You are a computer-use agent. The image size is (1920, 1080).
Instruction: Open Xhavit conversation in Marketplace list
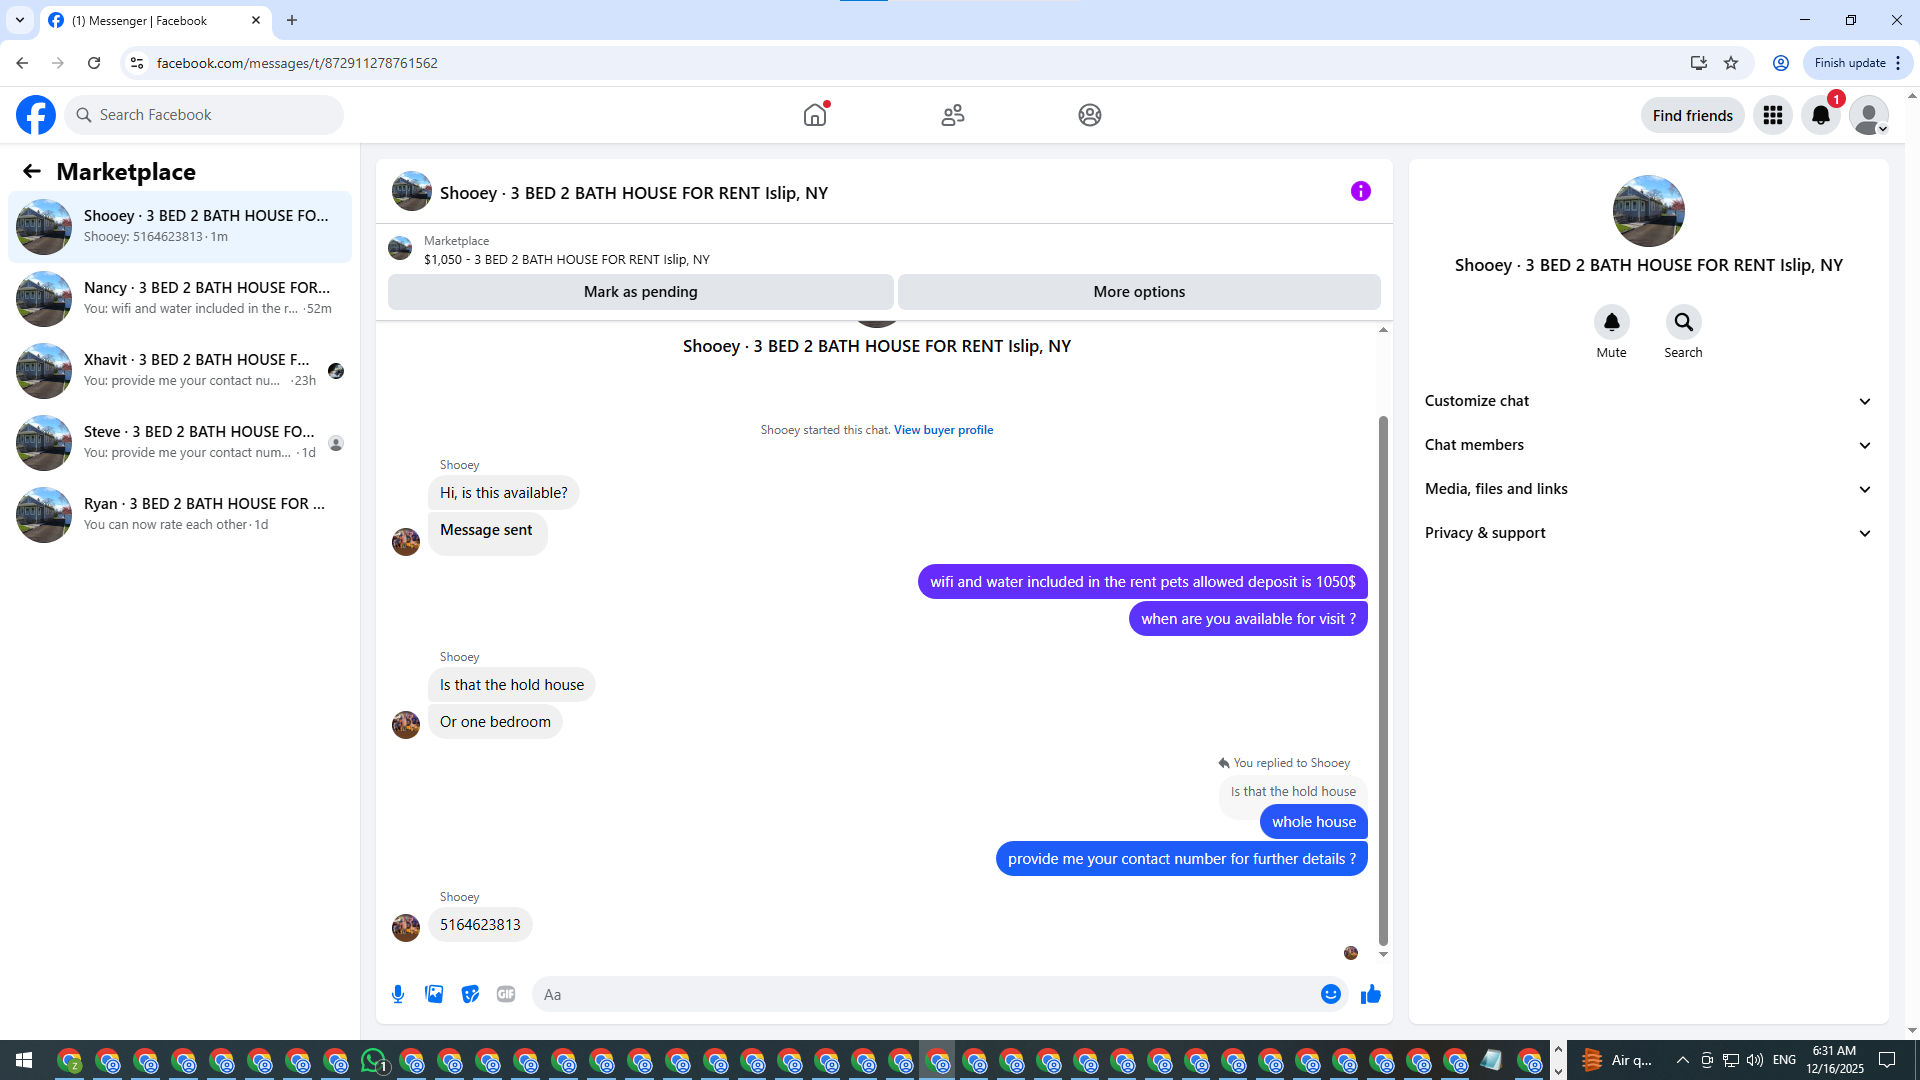180,371
